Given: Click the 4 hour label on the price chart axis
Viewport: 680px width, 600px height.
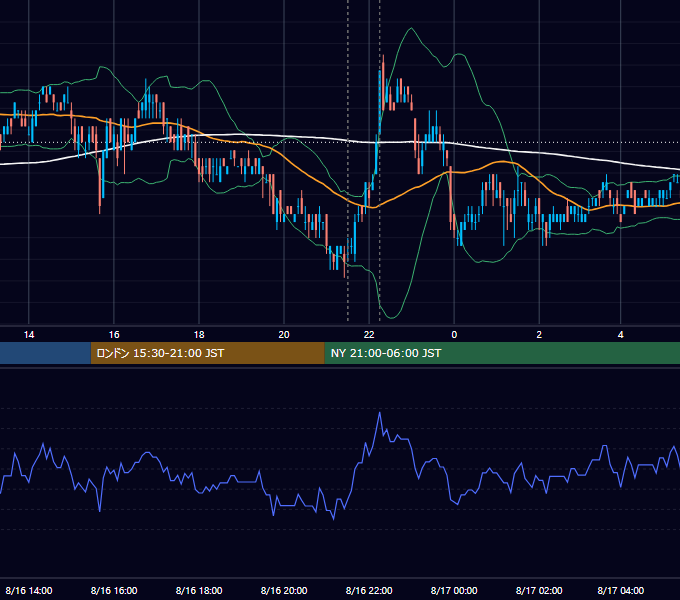Looking at the screenshot, I should (x=621, y=335).
